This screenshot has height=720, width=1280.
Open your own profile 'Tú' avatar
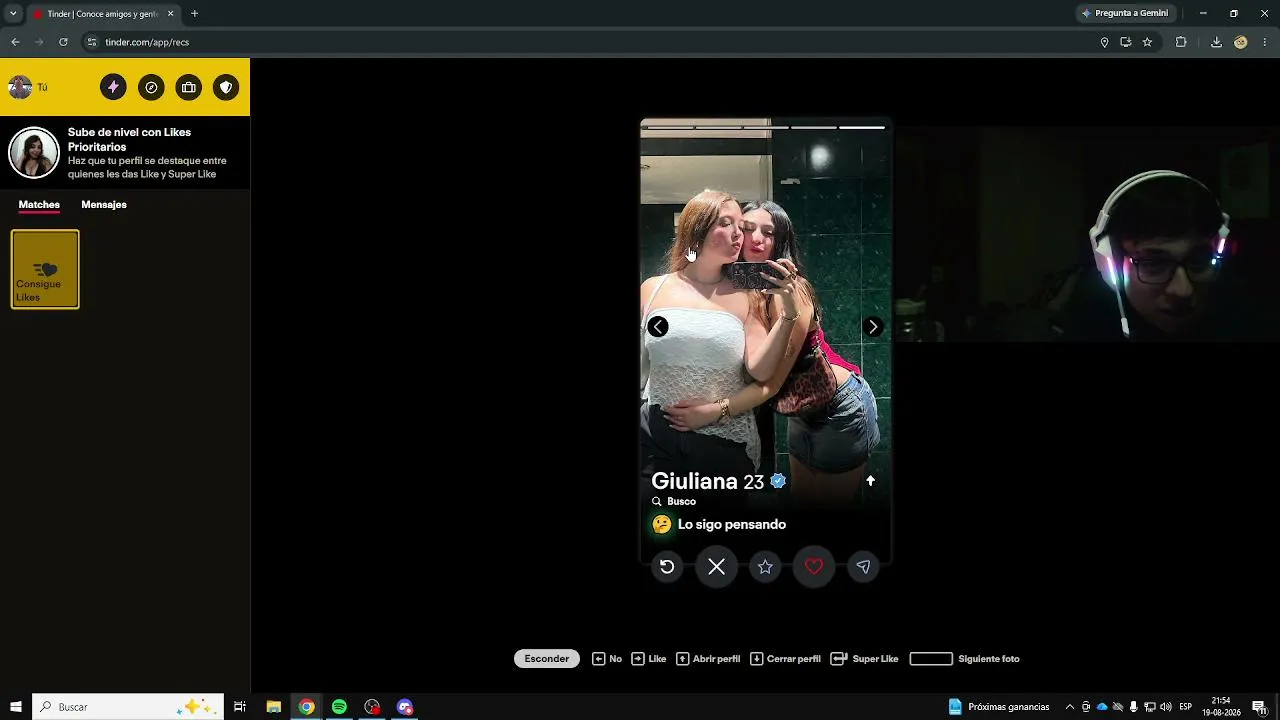point(20,87)
